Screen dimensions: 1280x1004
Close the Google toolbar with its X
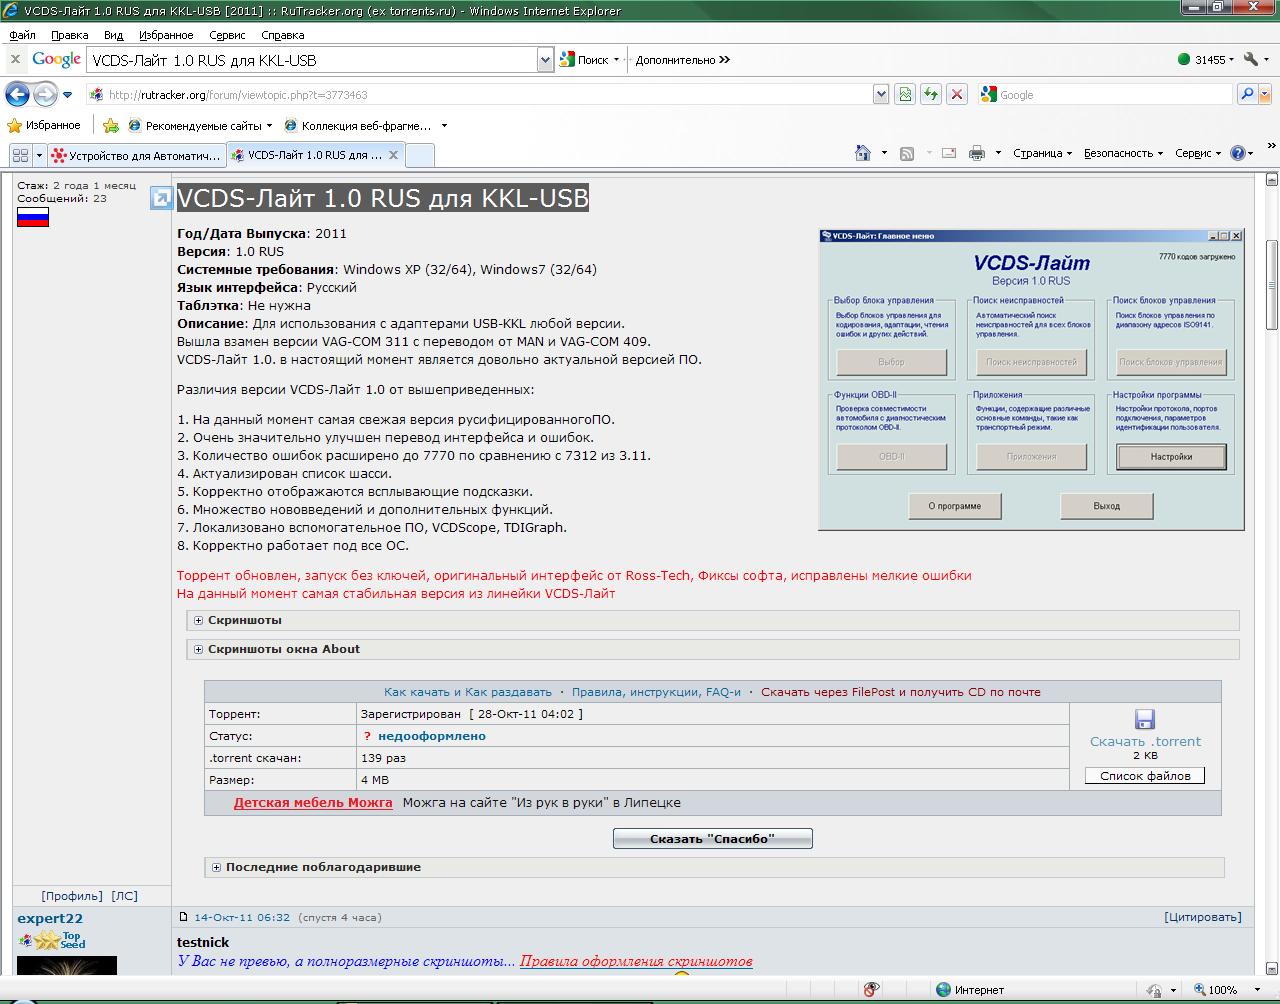(x=14, y=60)
